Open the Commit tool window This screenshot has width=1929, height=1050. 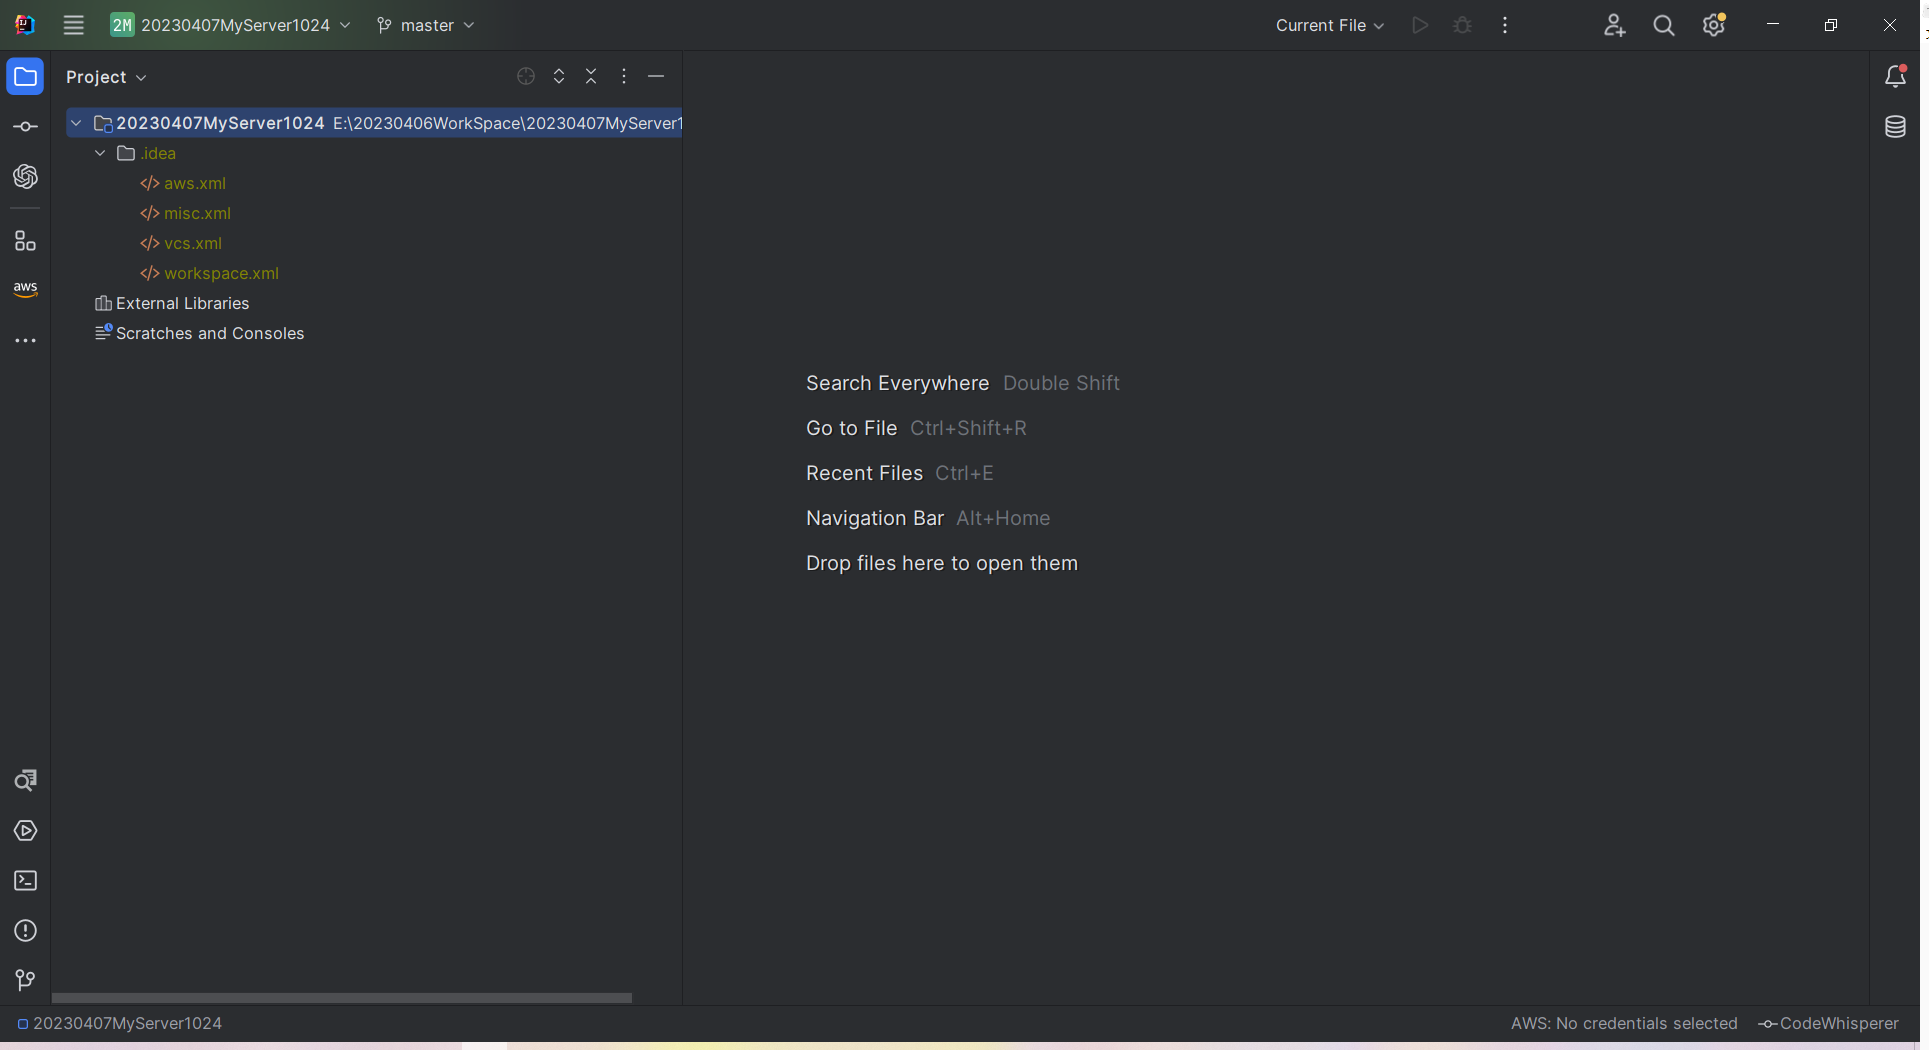pyautogui.click(x=25, y=127)
